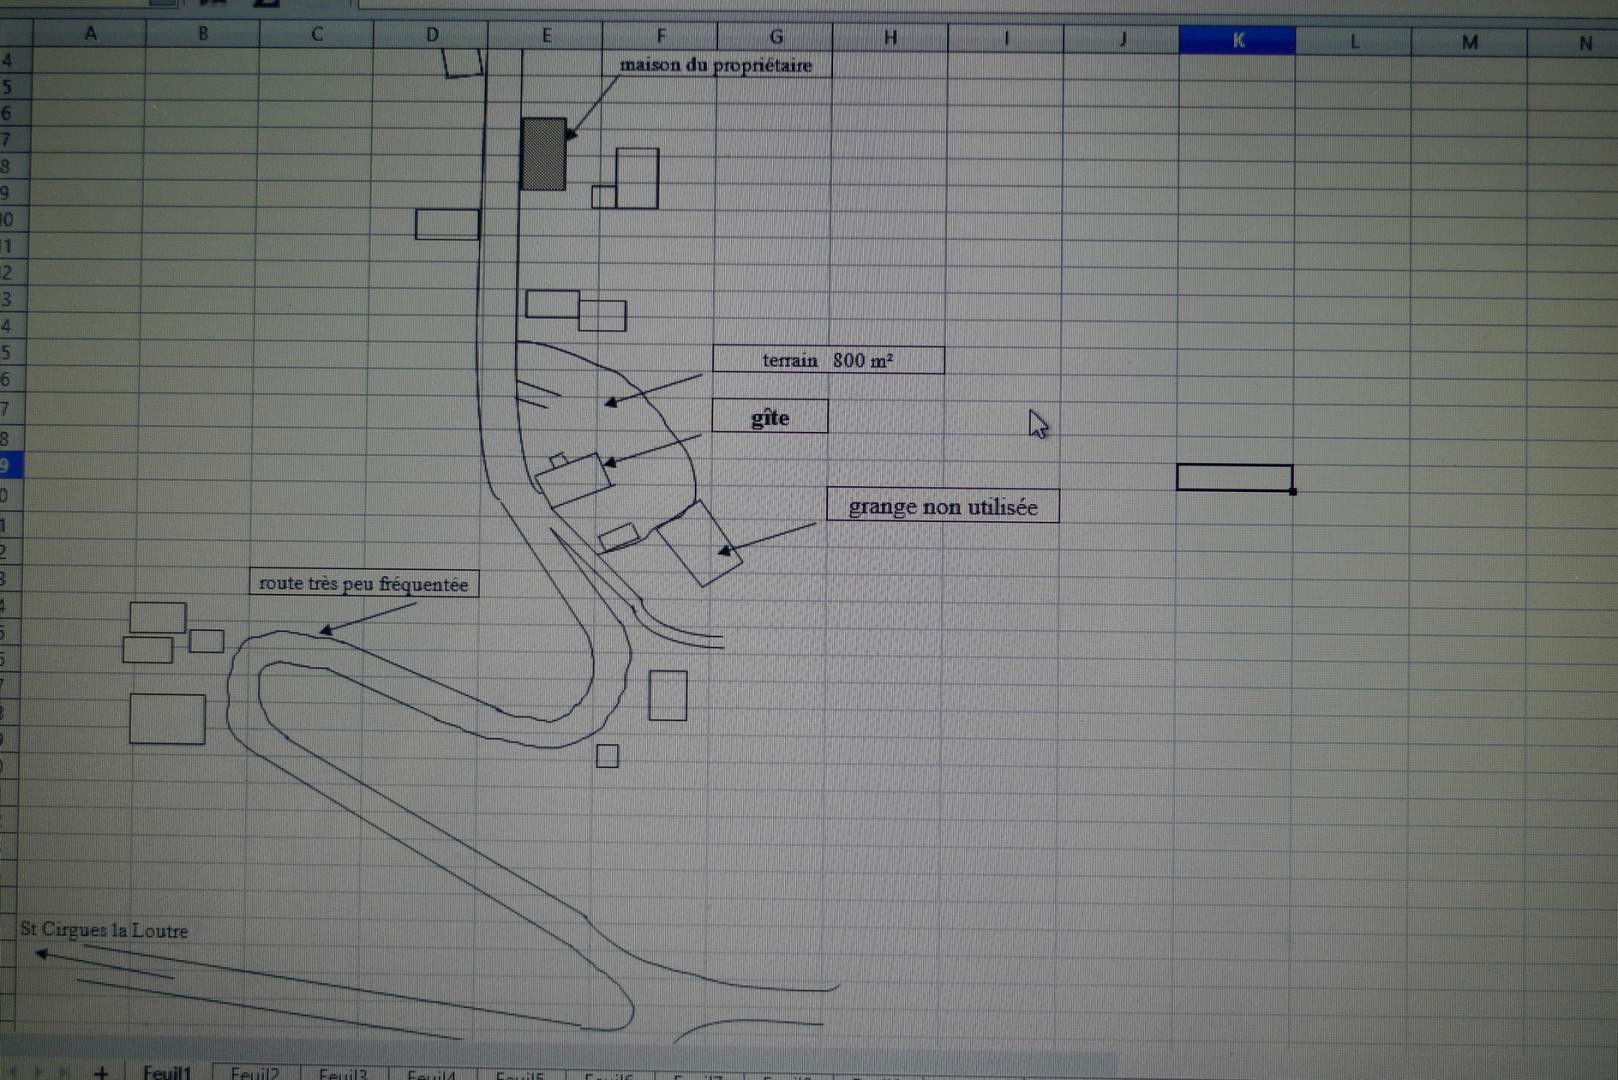Select the 'route très peu fréquentée' label

pyautogui.click(x=364, y=583)
